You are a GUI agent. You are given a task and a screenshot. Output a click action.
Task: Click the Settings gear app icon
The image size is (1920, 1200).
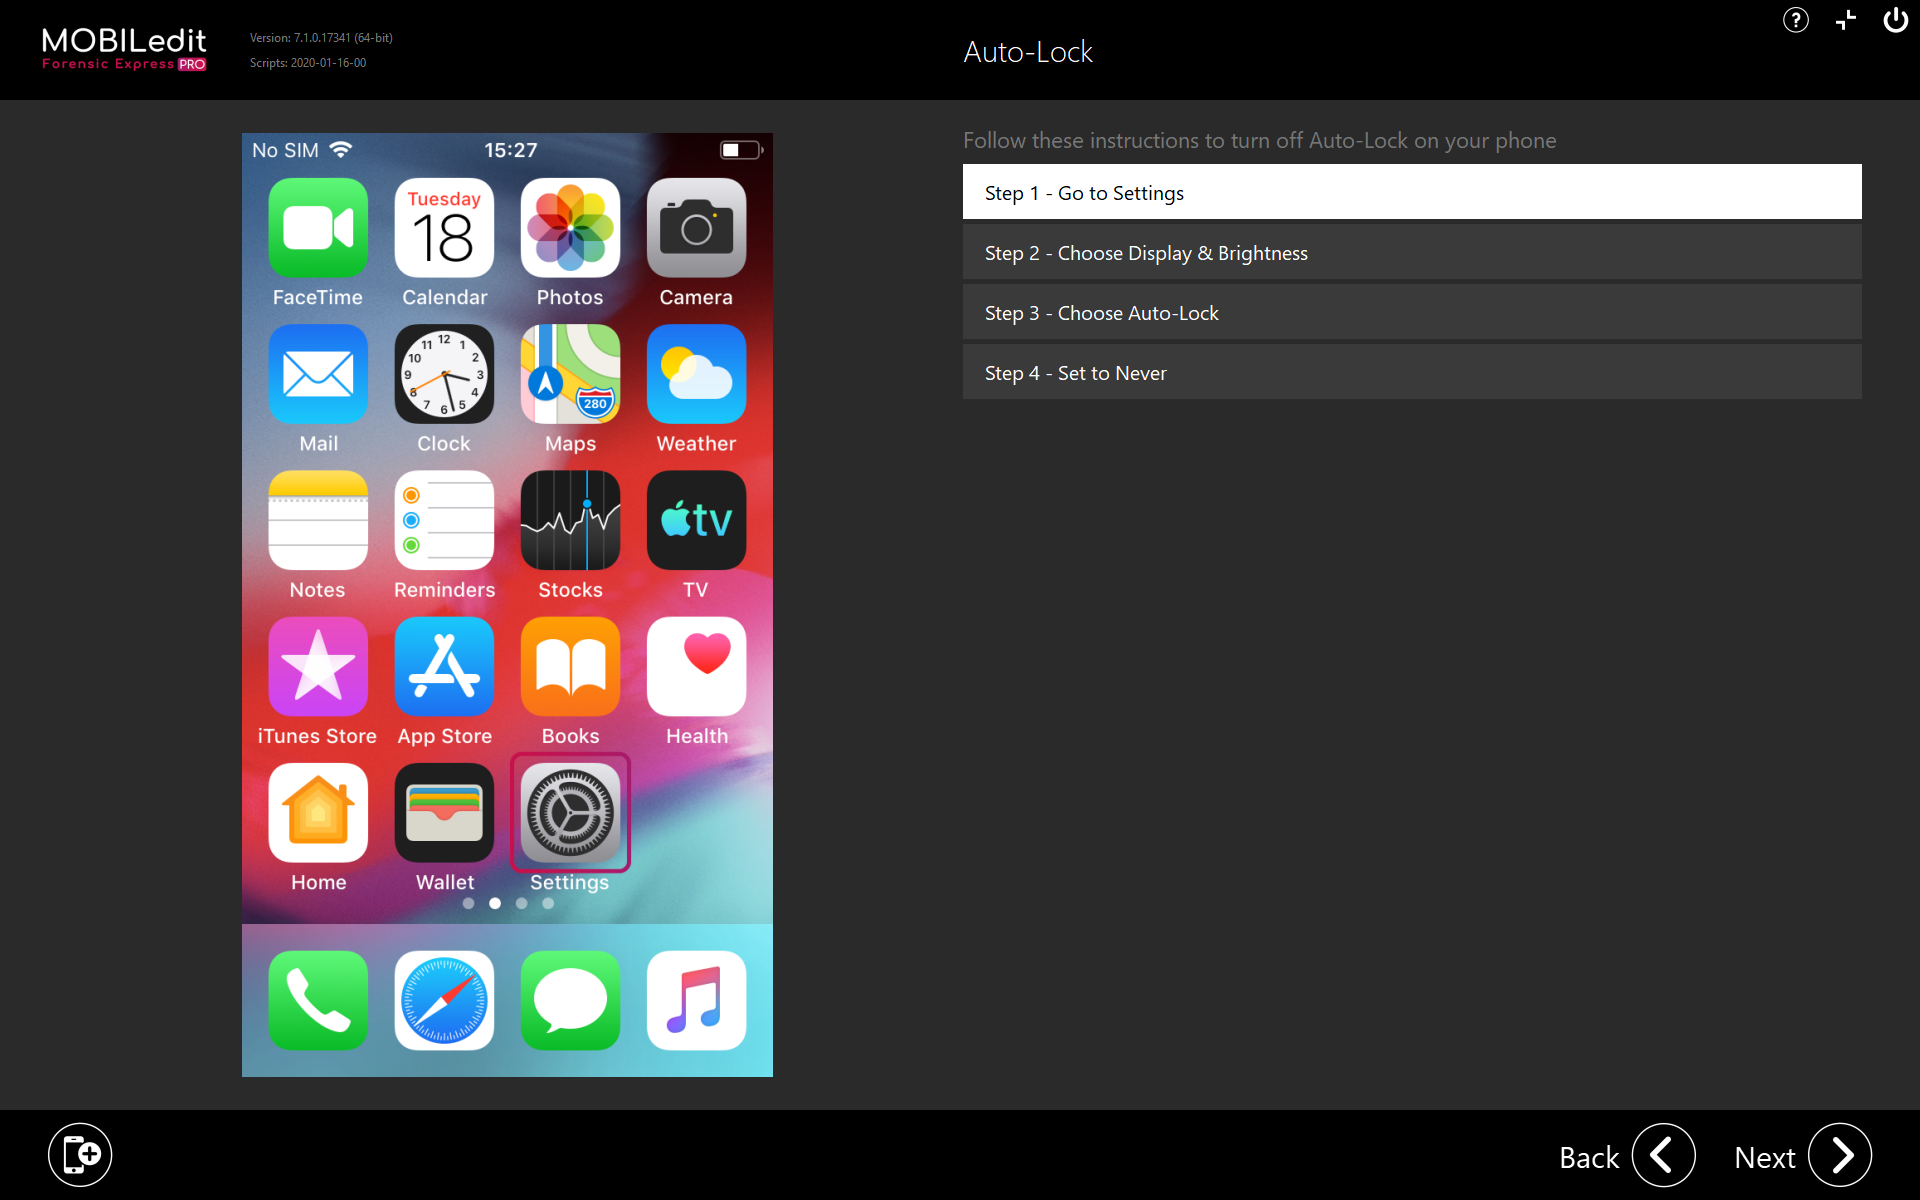pos(570,813)
